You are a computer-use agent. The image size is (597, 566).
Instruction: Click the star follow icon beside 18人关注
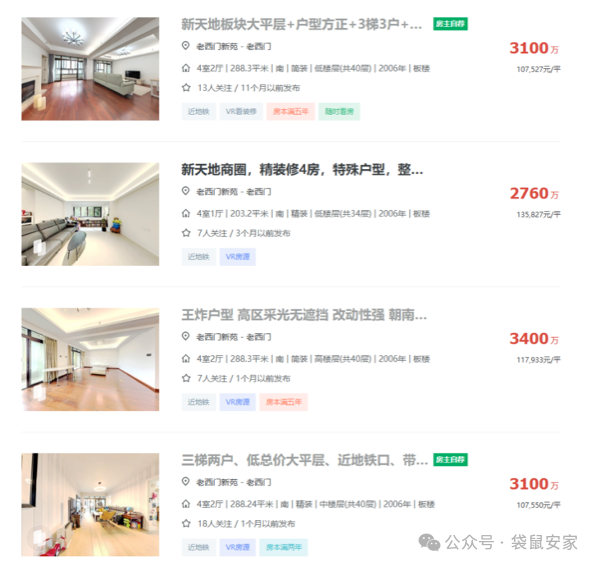(186, 524)
